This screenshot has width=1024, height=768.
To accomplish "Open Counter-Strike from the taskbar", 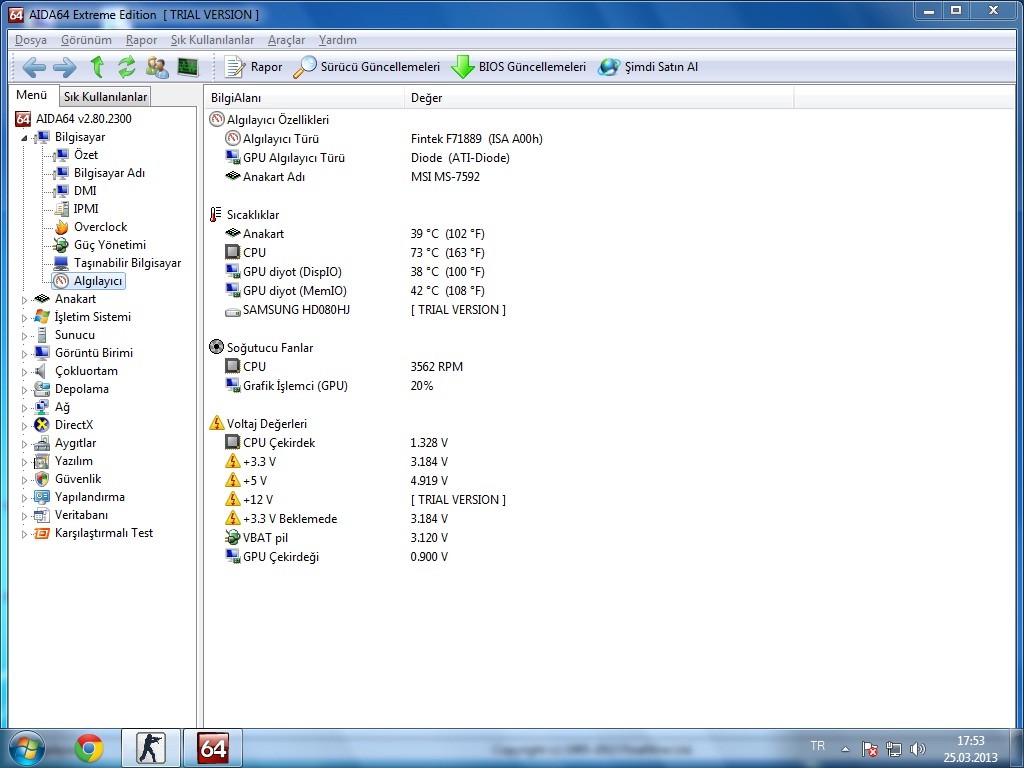I will tap(150, 748).
